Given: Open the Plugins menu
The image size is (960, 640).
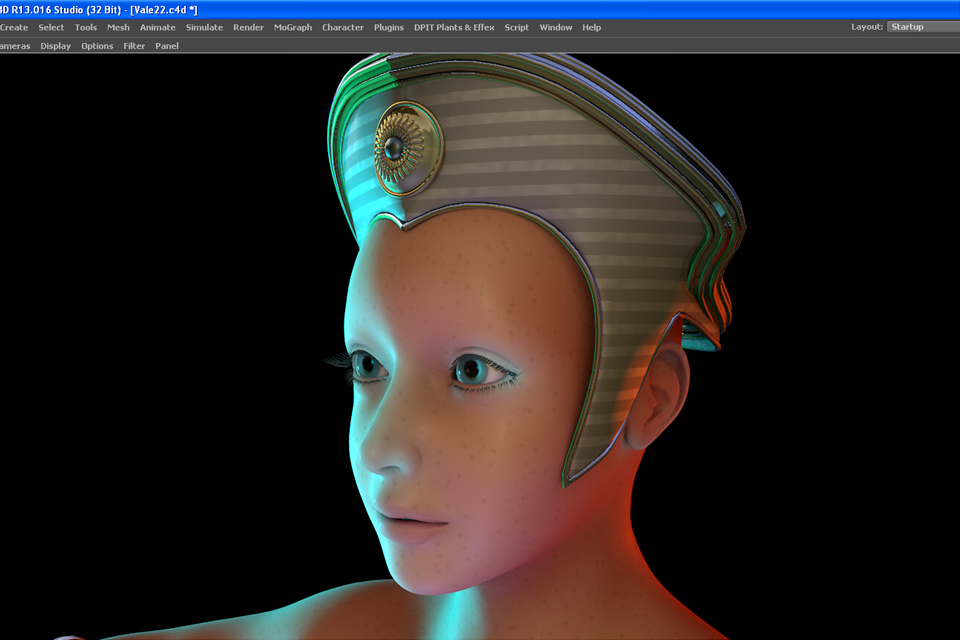Looking at the screenshot, I should 389,28.
